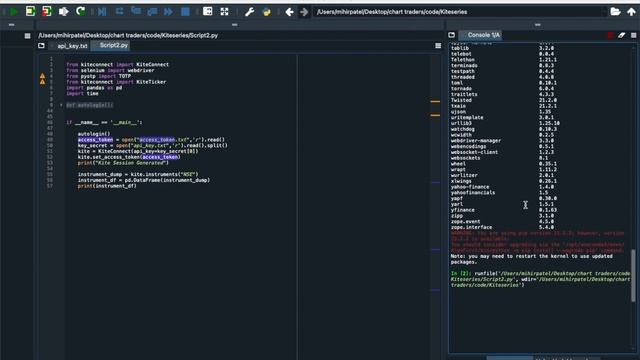Run the file with green play icon

tap(14, 11)
